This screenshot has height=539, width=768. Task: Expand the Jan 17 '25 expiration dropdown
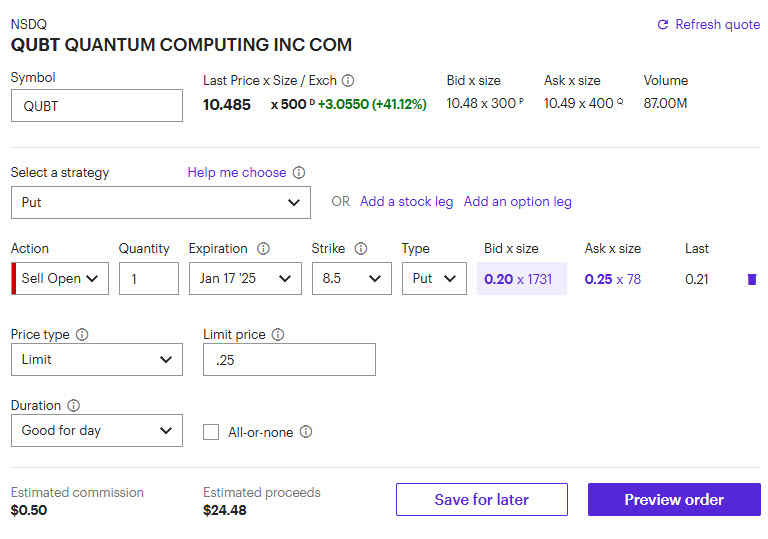pos(244,279)
